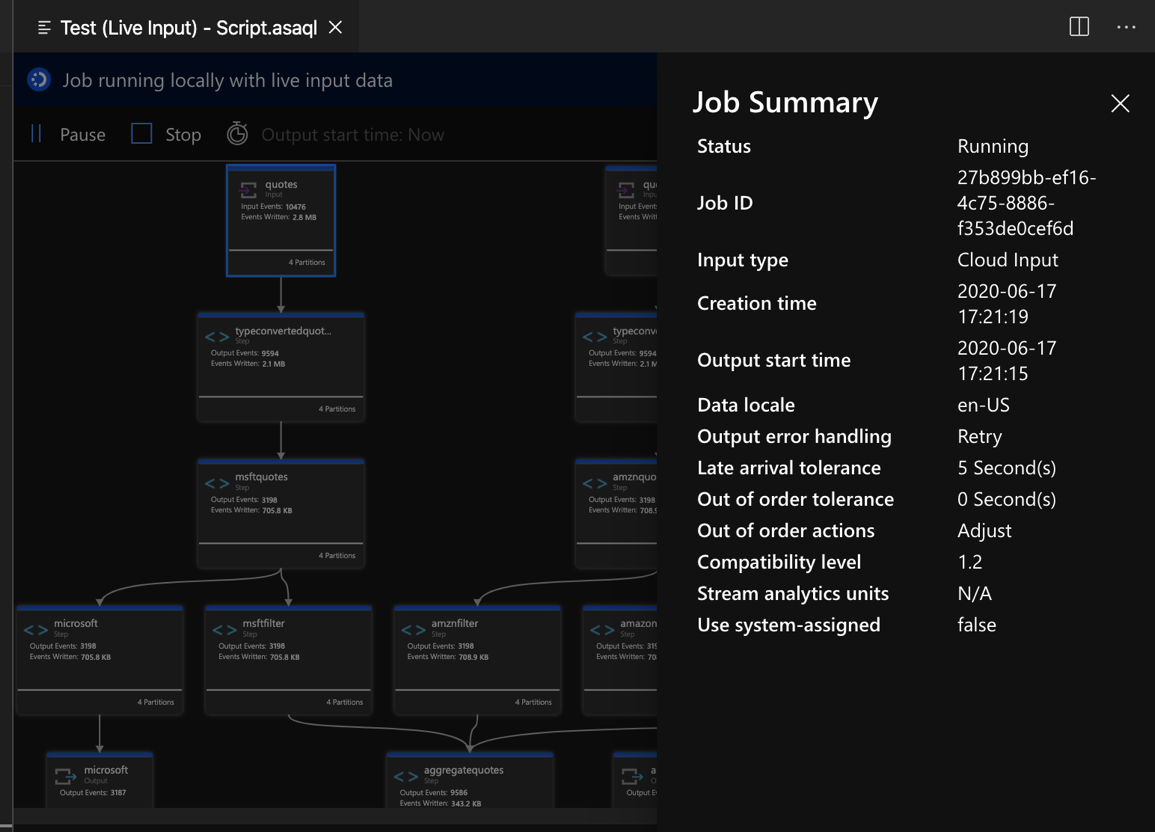The height and width of the screenshot is (832, 1155).
Task: Click the Job Summary heading
Action: 784,102
